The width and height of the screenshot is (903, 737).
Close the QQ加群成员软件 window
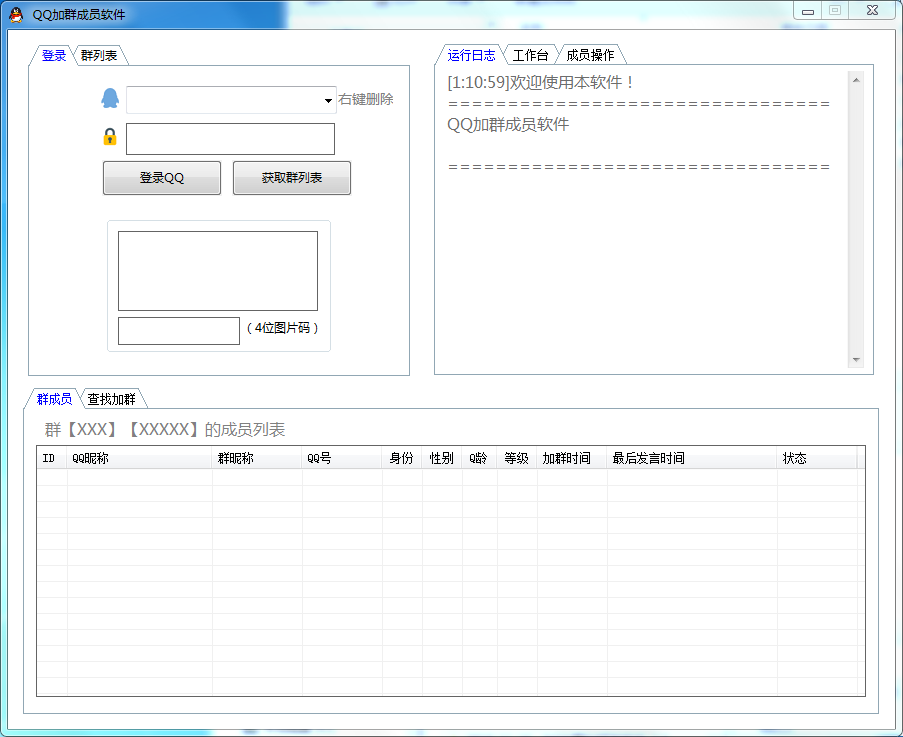coord(872,10)
